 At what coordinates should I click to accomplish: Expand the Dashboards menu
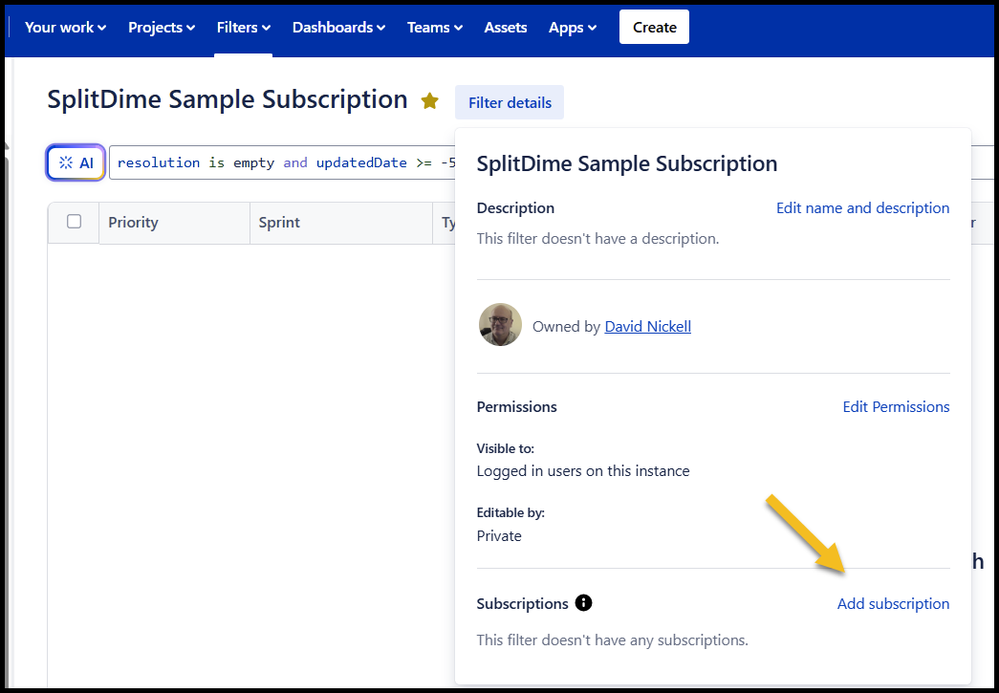pos(338,27)
